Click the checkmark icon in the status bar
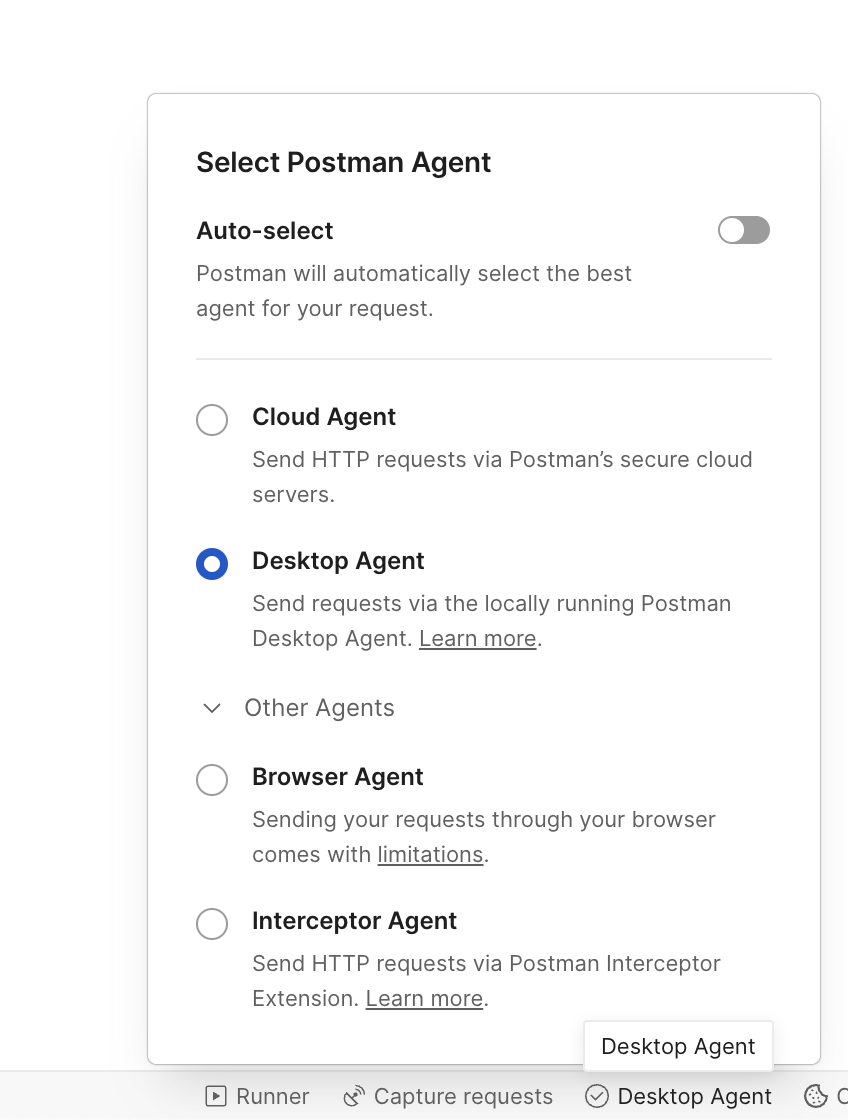Viewport: 848px width, 1120px height. pyautogui.click(x=597, y=1097)
